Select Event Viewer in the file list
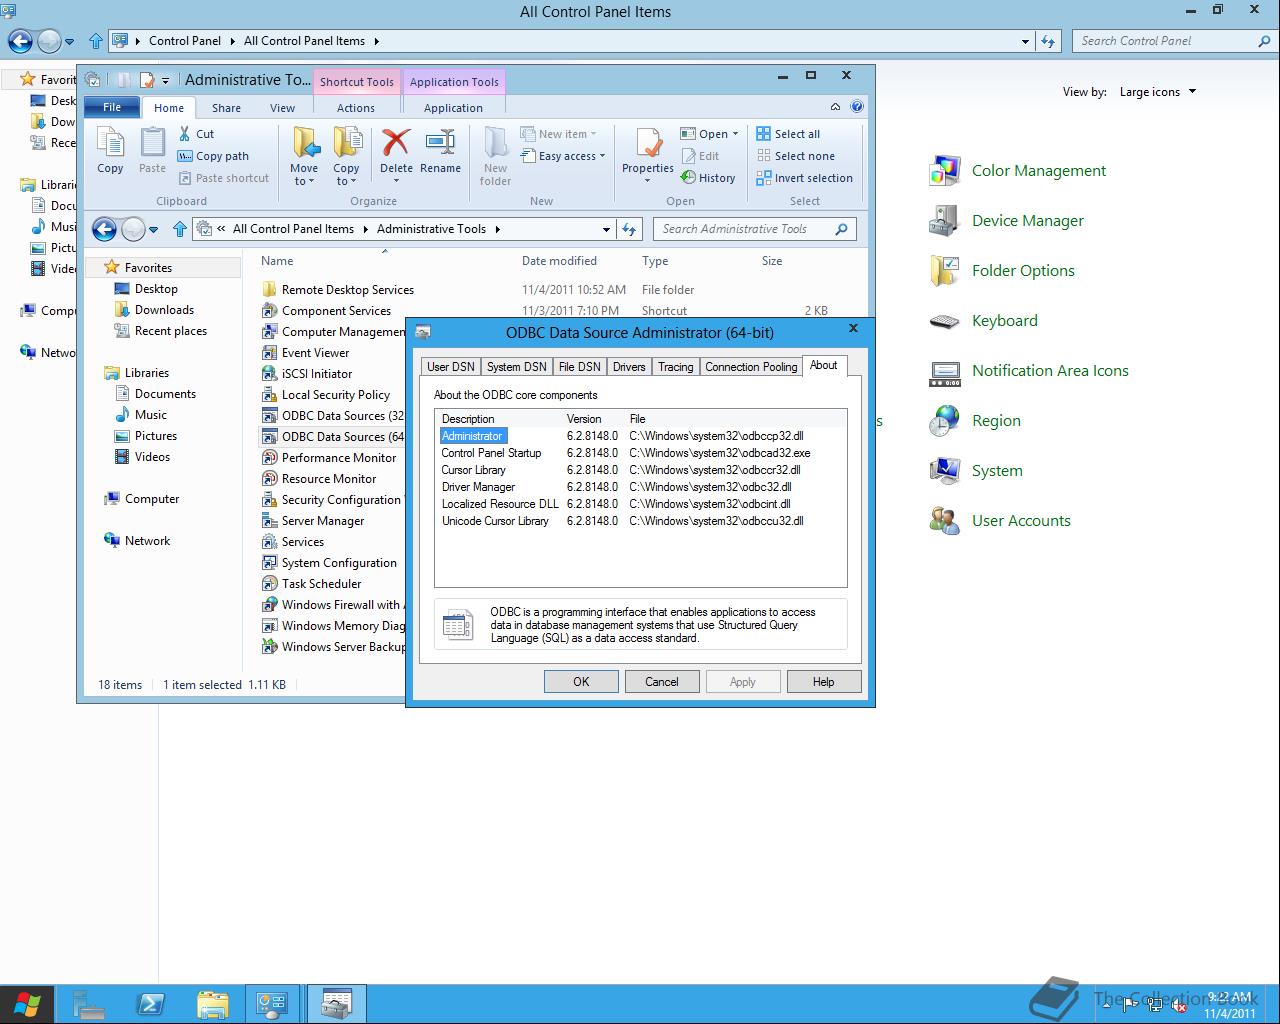Screen dimensions: 1280x1024 pyautogui.click(x=315, y=353)
